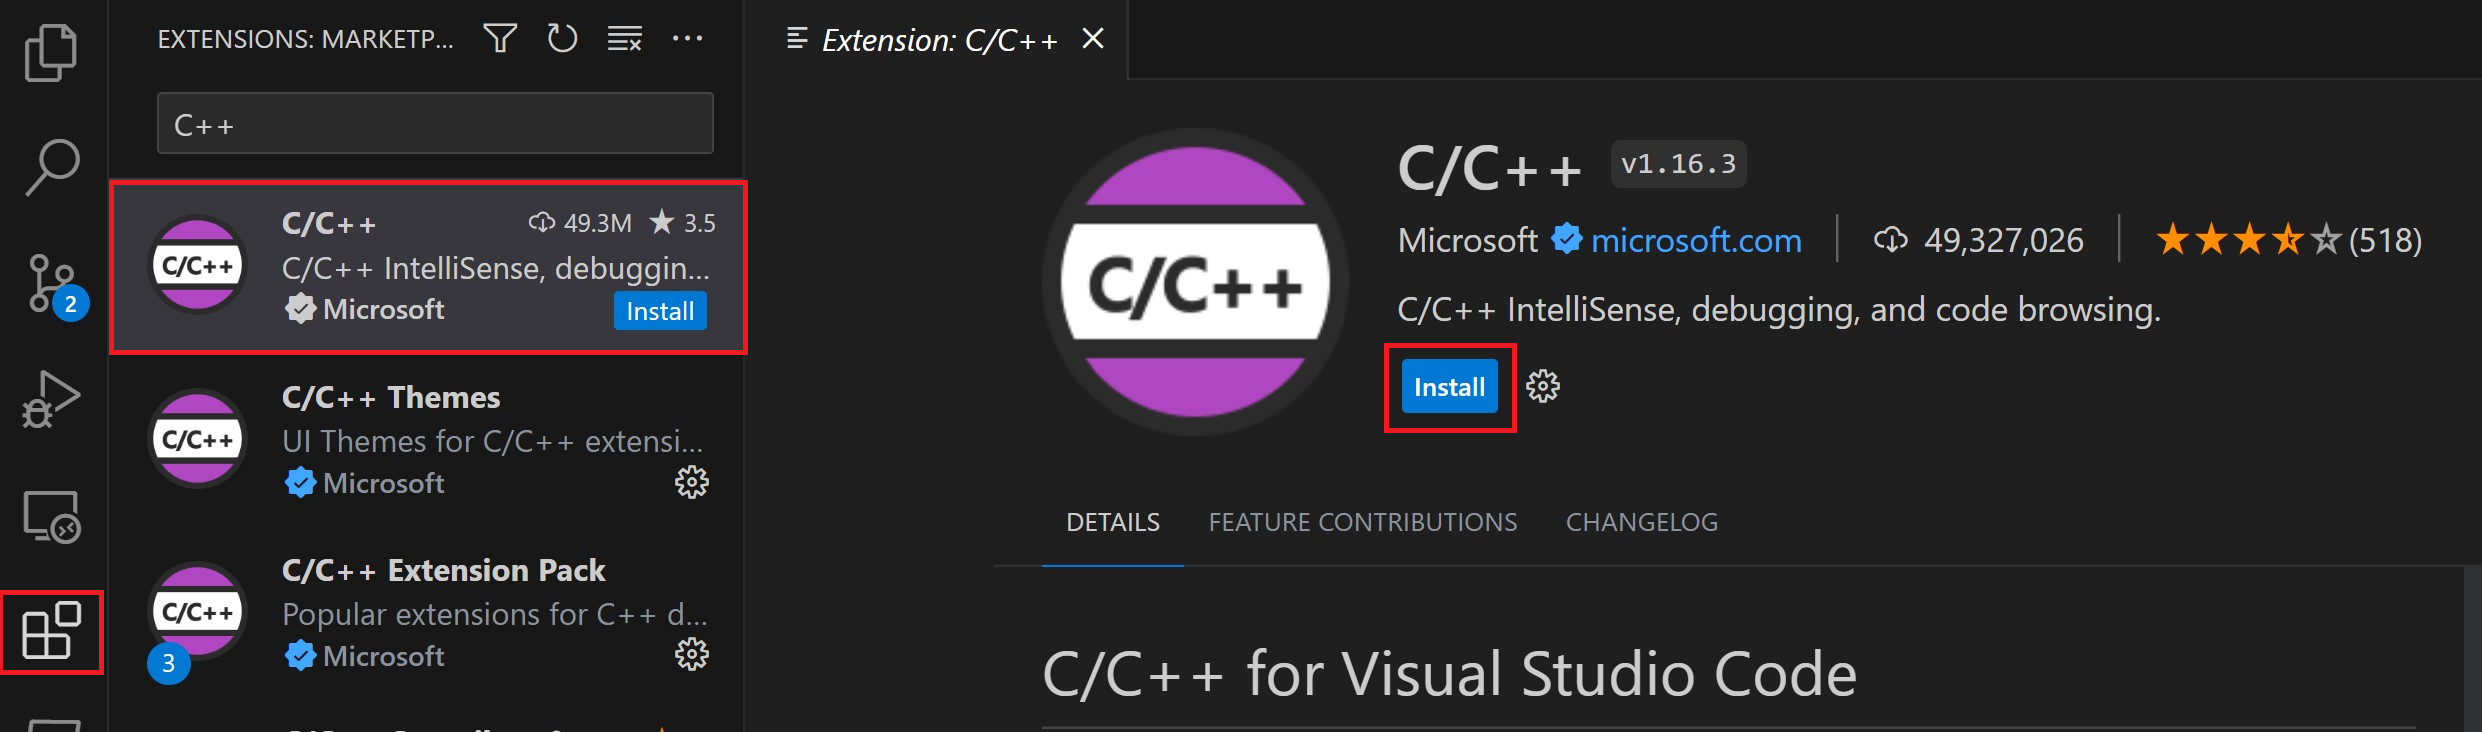Open the Filter Extensions menu

(x=499, y=38)
